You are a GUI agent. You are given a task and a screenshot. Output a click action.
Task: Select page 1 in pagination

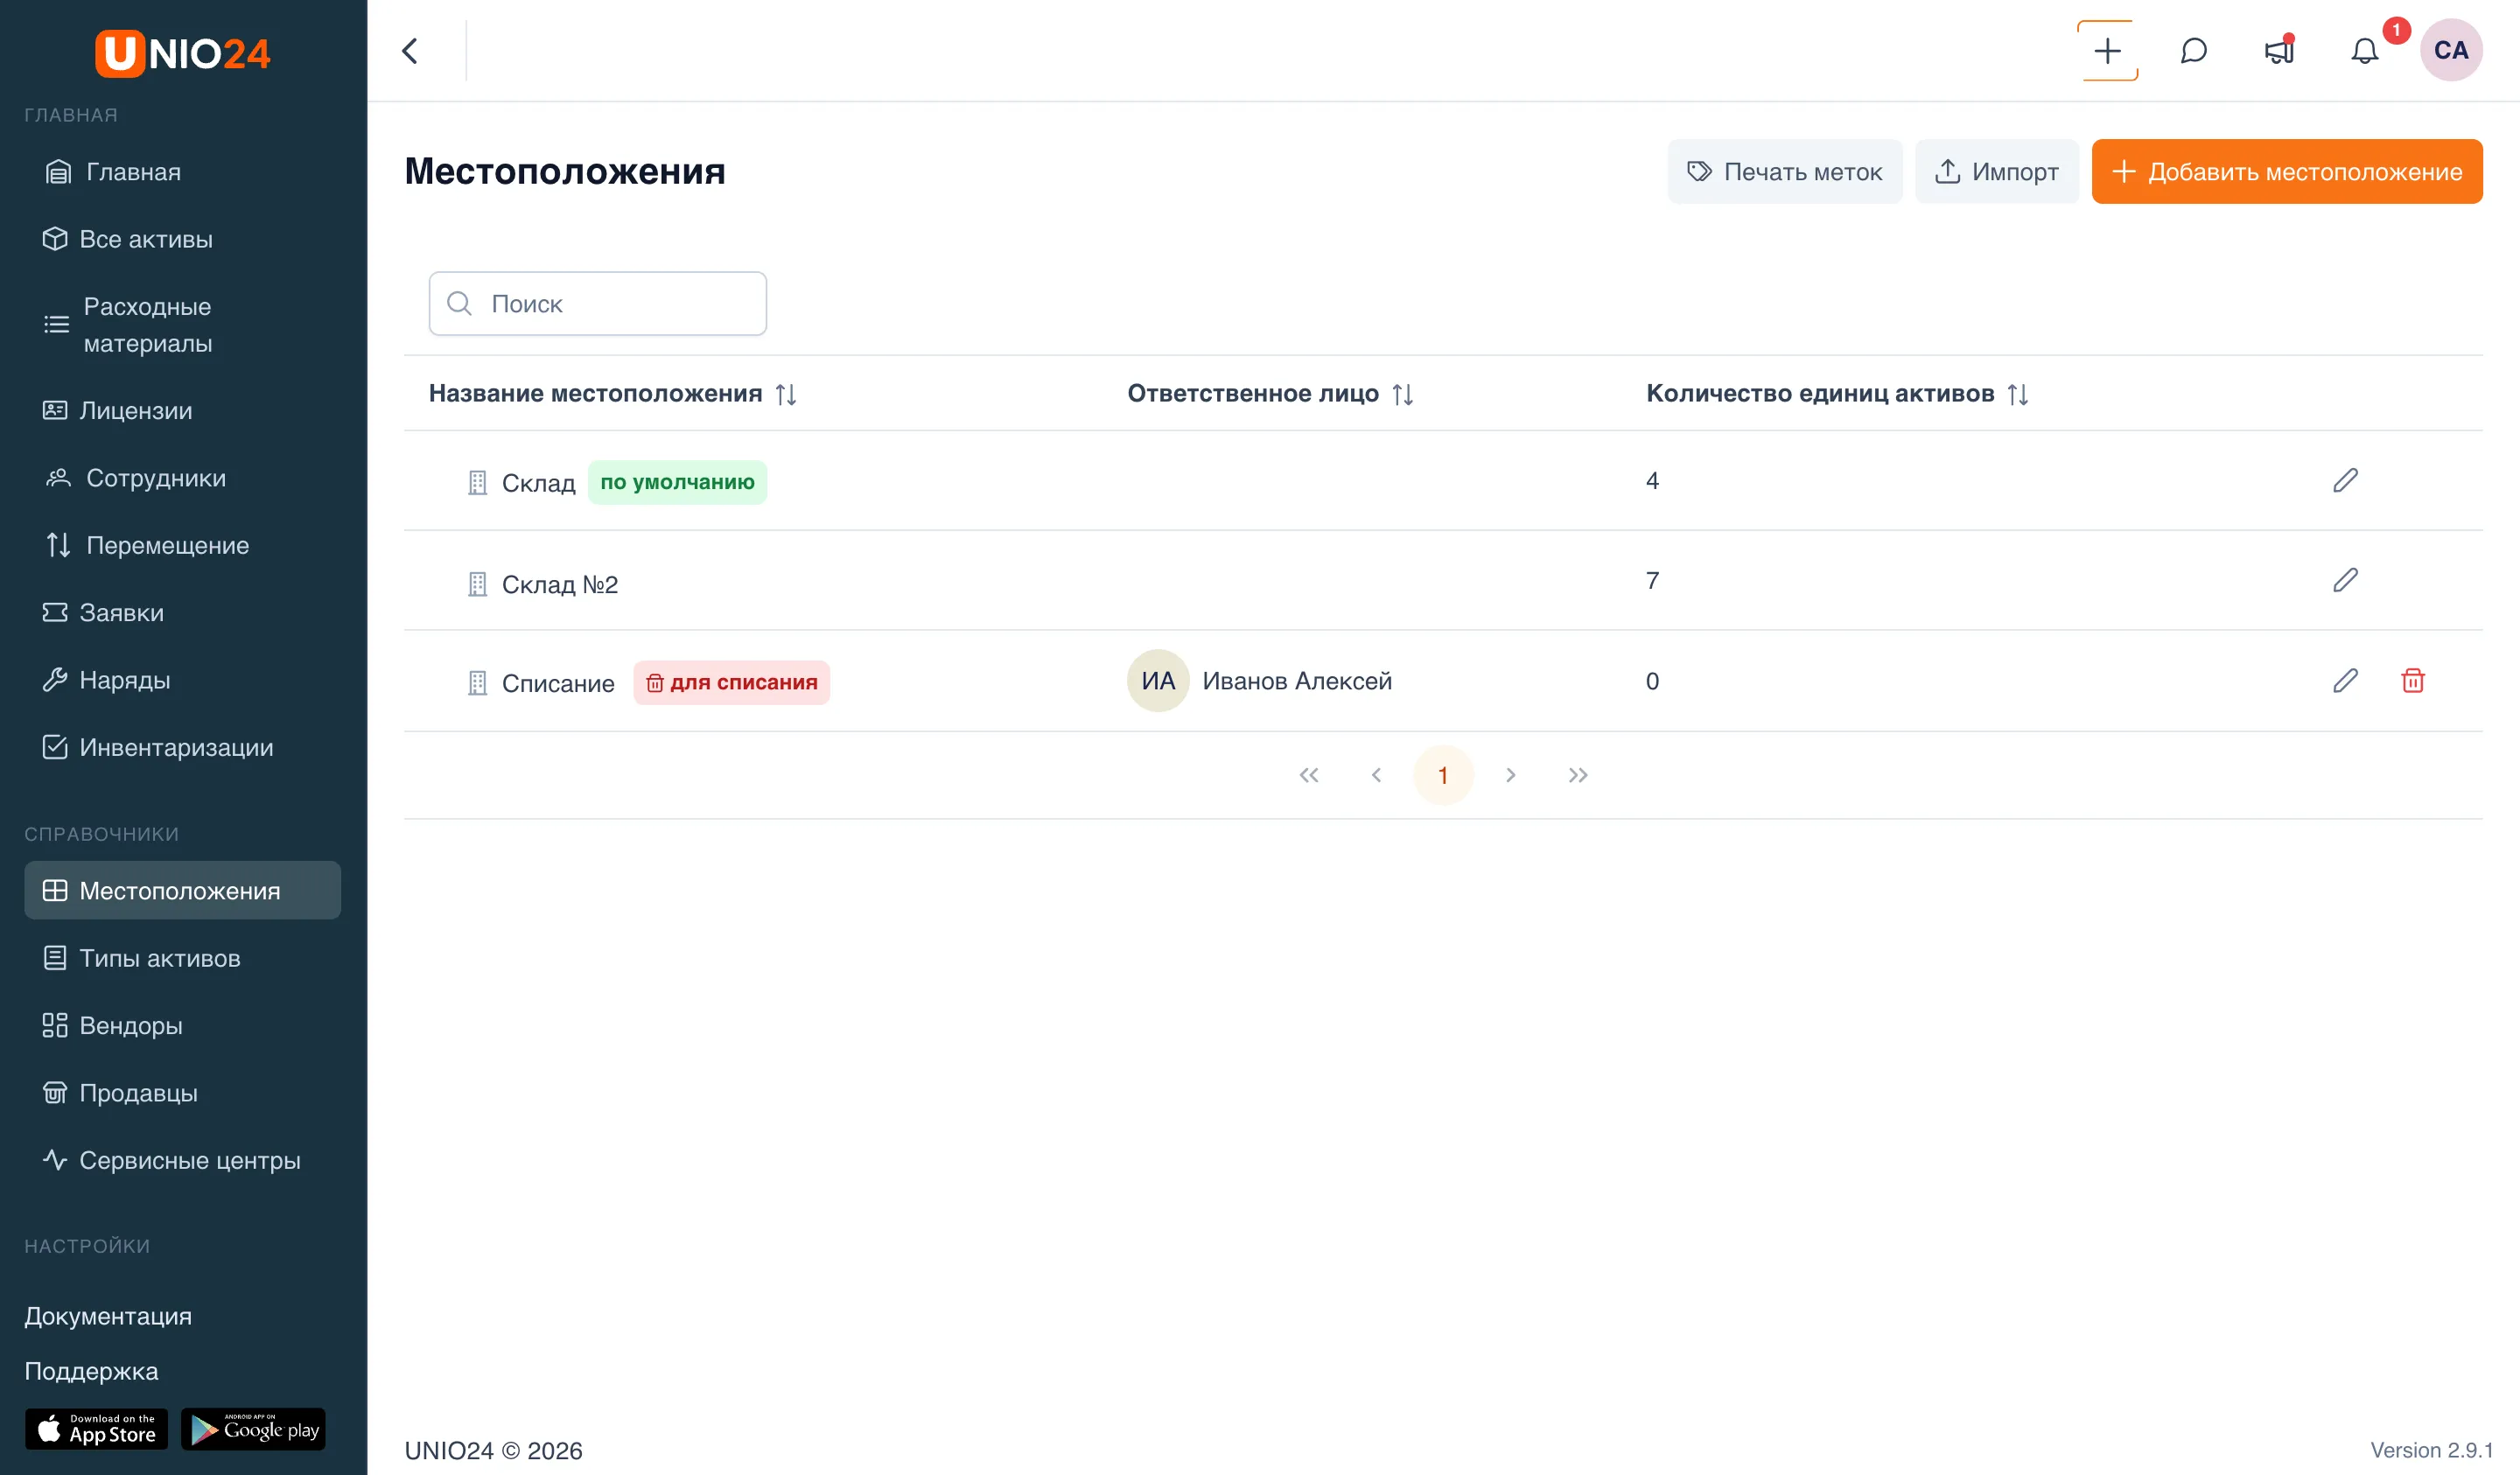point(1443,775)
